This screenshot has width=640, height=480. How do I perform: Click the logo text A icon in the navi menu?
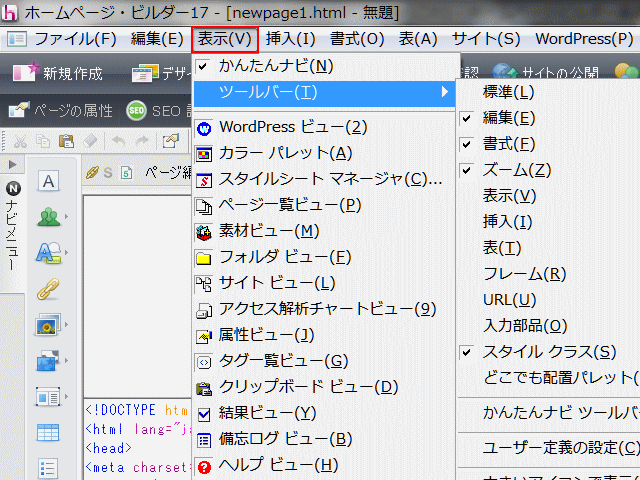tap(48, 253)
